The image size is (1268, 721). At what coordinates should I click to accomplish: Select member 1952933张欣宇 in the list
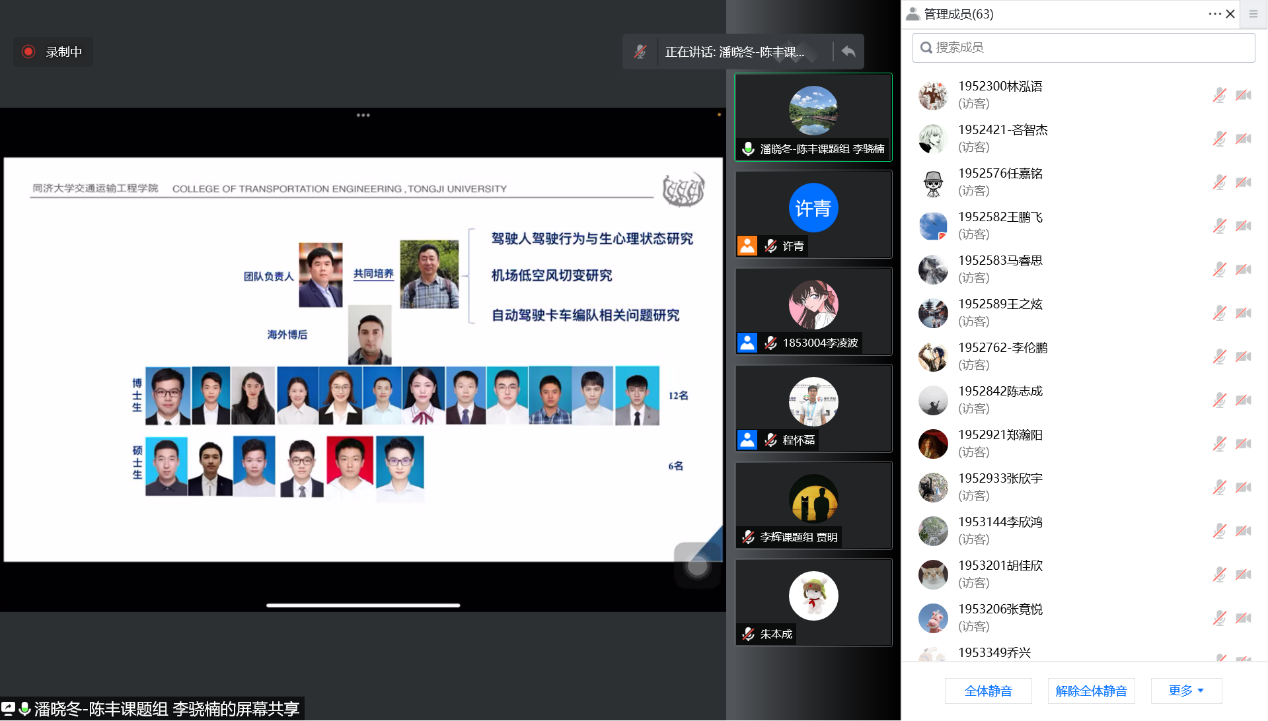[x=1000, y=486]
